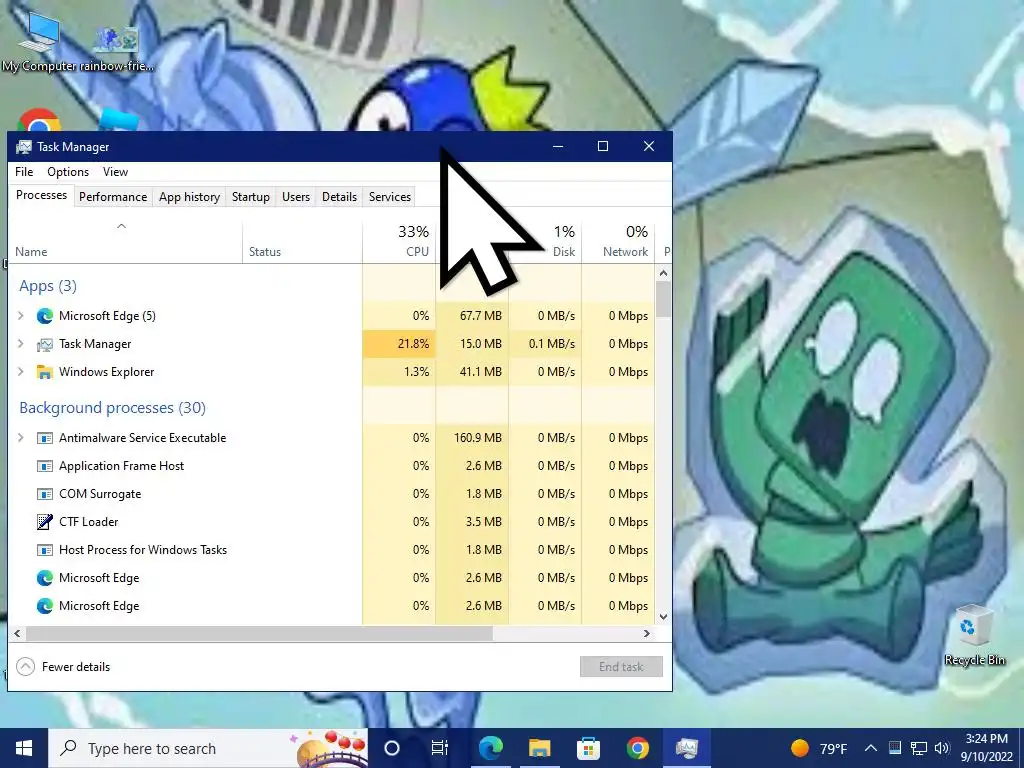Image resolution: width=1024 pixels, height=768 pixels.
Task: Collapse view with Fewer details
Action: pyautogui.click(x=63, y=667)
